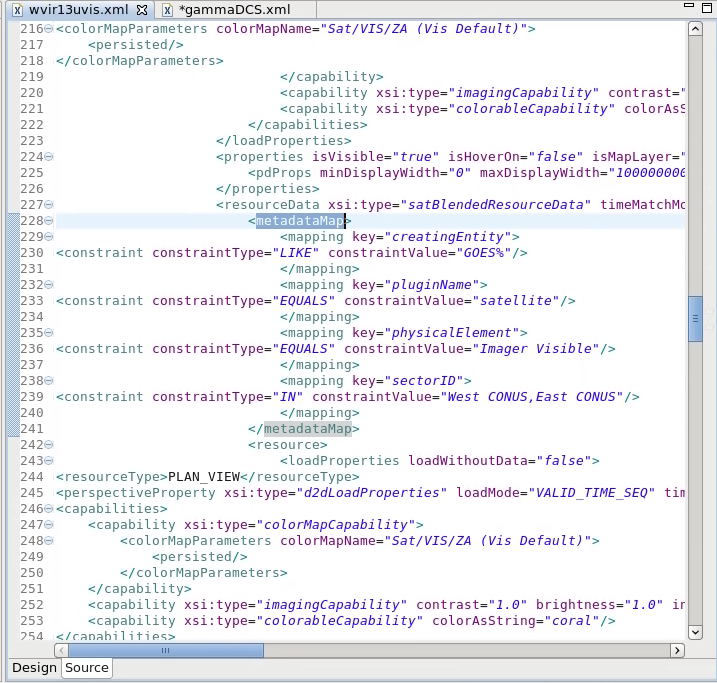Click line number 230 in the gutter

pyautogui.click(x=32, y=253)
